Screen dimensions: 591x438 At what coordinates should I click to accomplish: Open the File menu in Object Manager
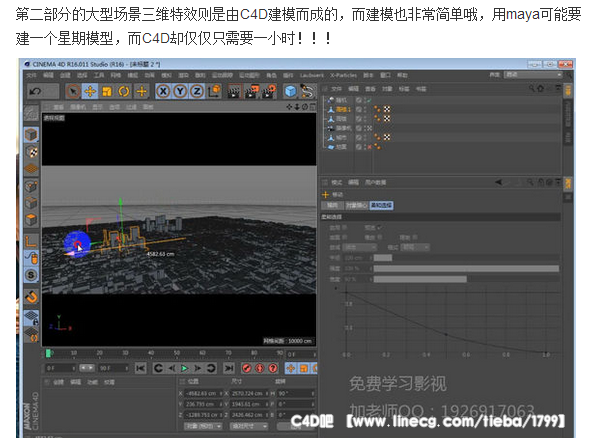coord(337,89)
